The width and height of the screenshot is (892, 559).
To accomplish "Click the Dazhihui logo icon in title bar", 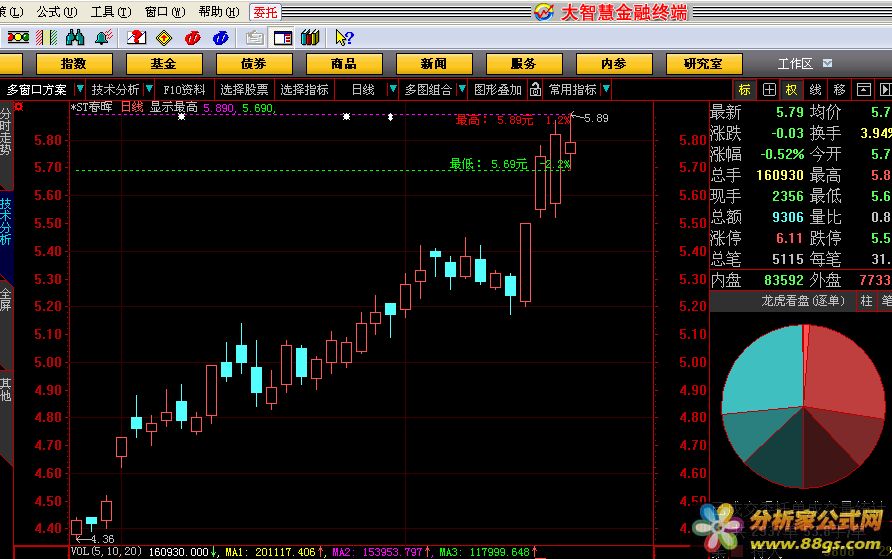I will click(544, 11).
